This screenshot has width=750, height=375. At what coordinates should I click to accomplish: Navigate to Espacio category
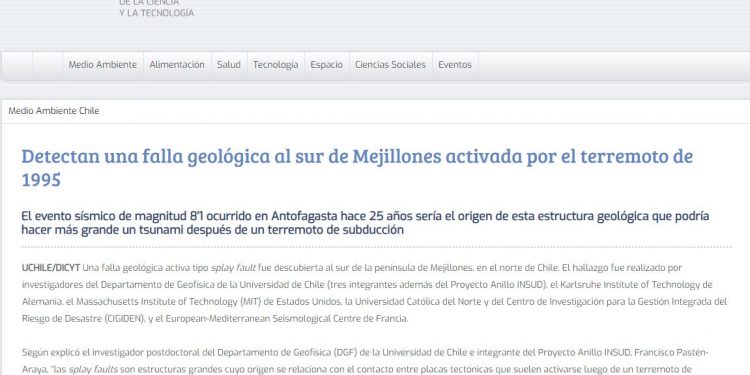tap(326, 65)
